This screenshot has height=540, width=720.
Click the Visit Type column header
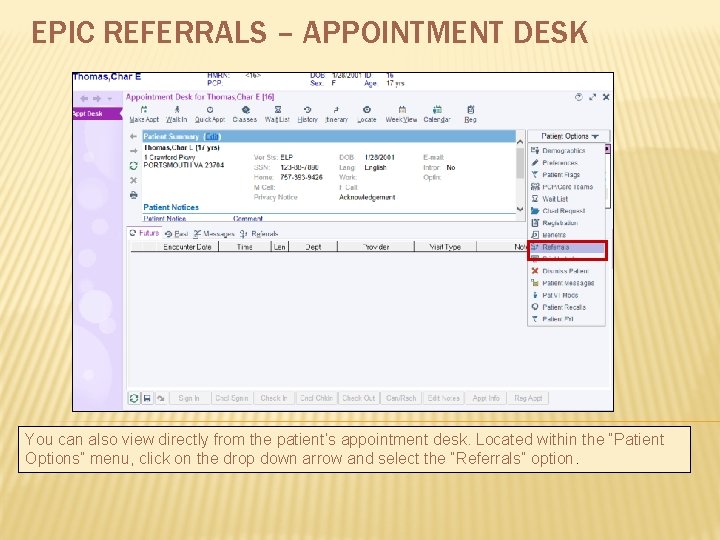445,247
